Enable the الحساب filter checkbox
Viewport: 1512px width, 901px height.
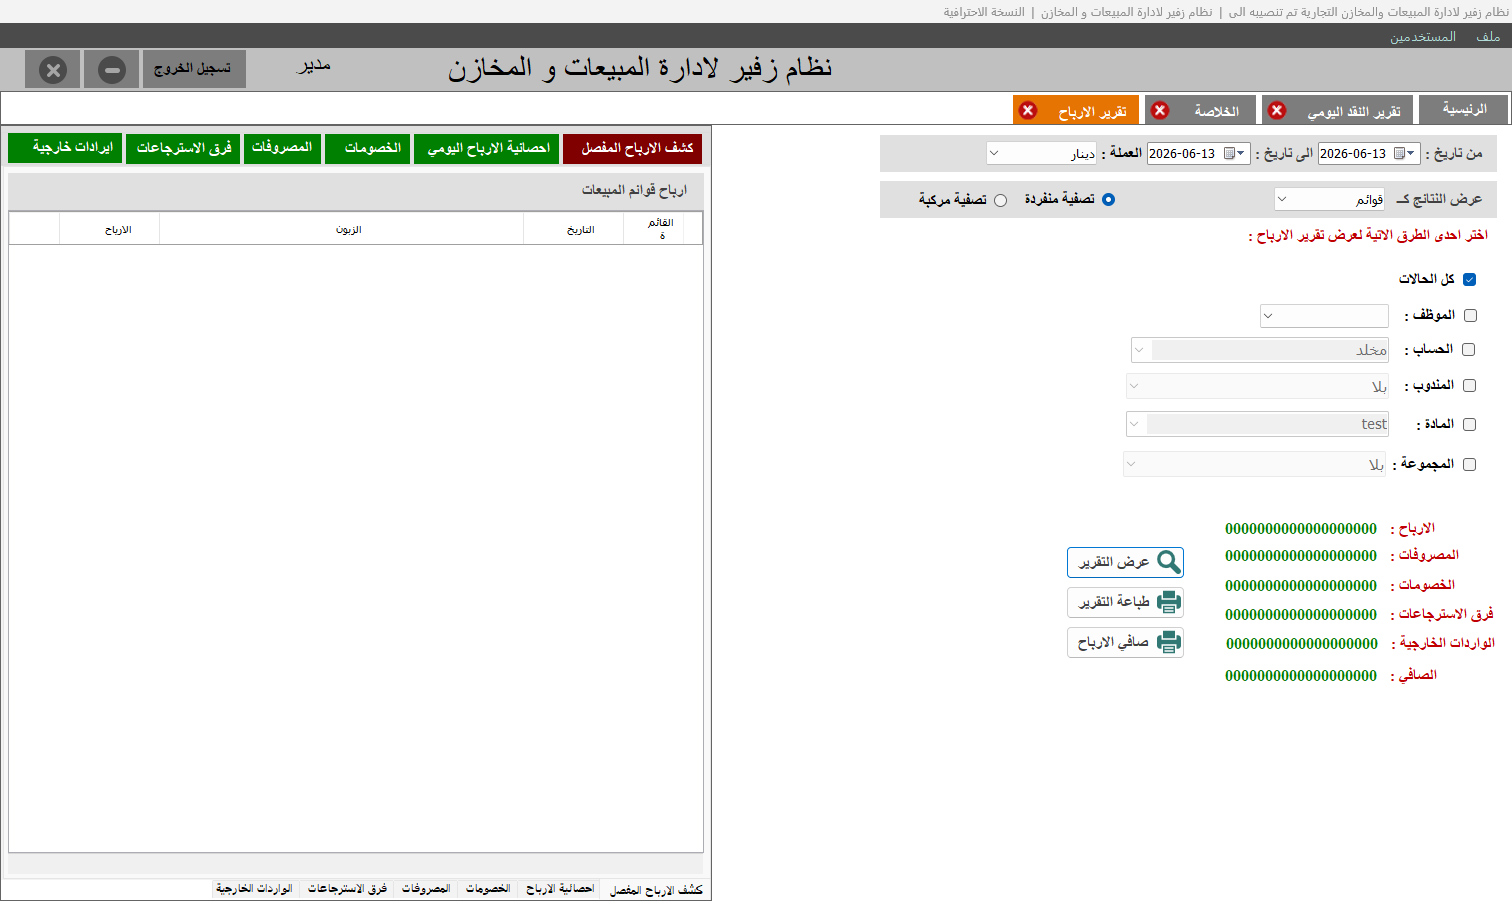point(1468,349)
